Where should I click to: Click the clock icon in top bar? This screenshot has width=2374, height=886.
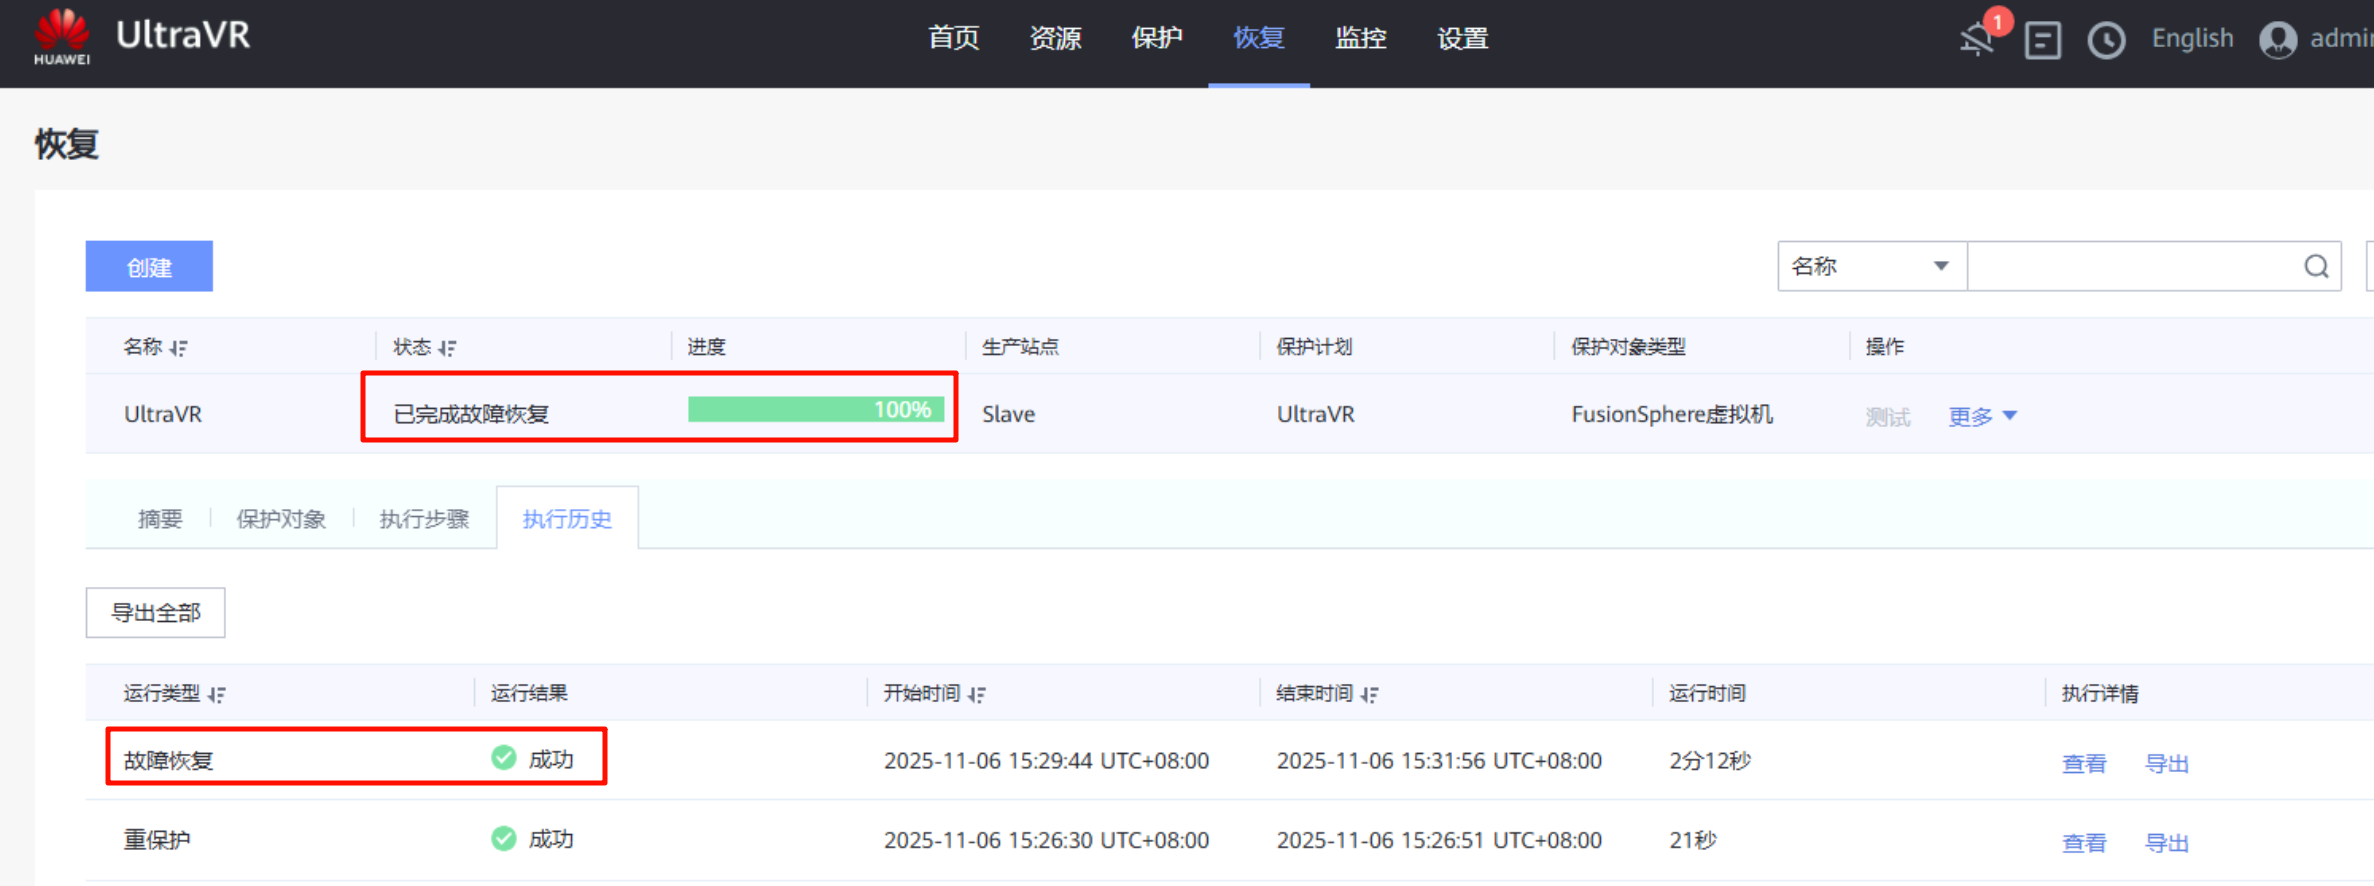pos(2106,40)
